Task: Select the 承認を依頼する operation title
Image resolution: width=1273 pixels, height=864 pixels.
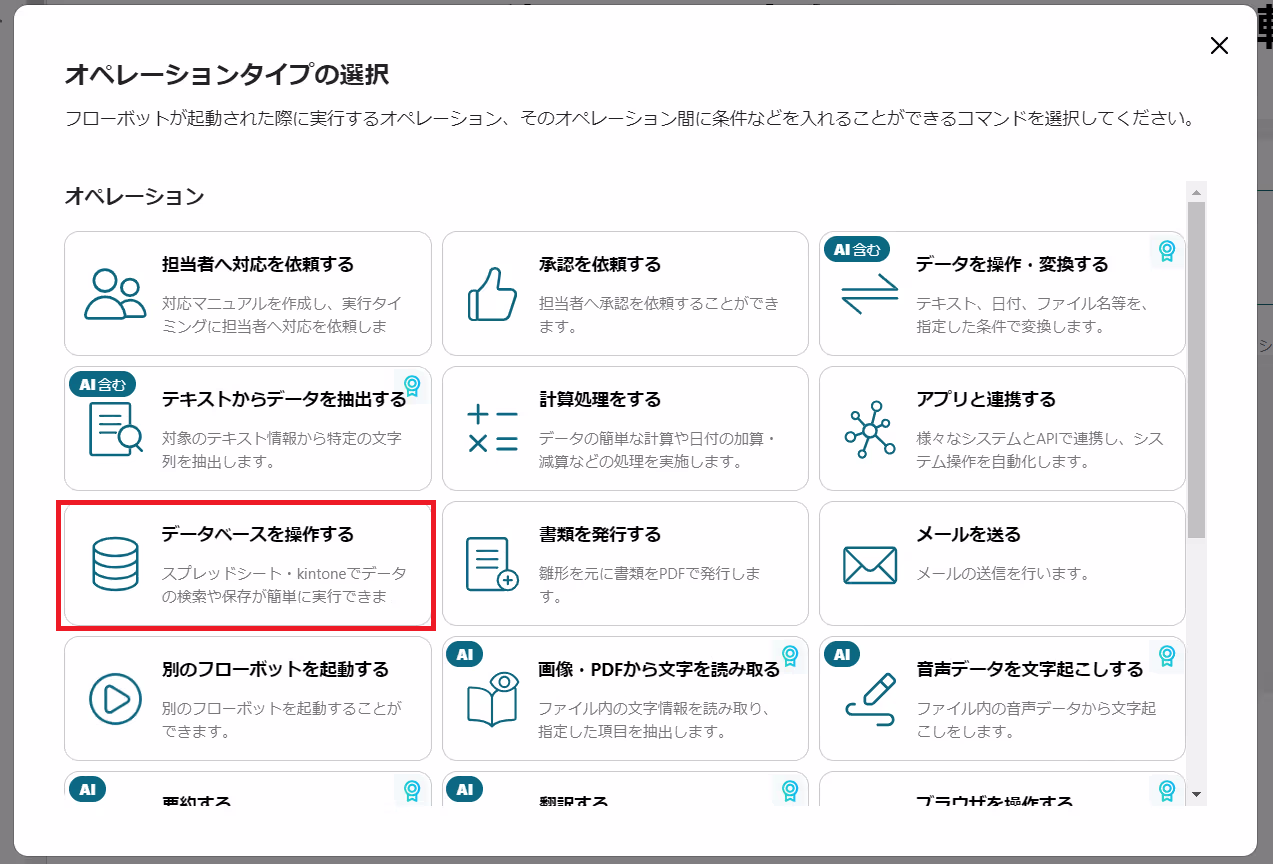Action: [600, 265]
